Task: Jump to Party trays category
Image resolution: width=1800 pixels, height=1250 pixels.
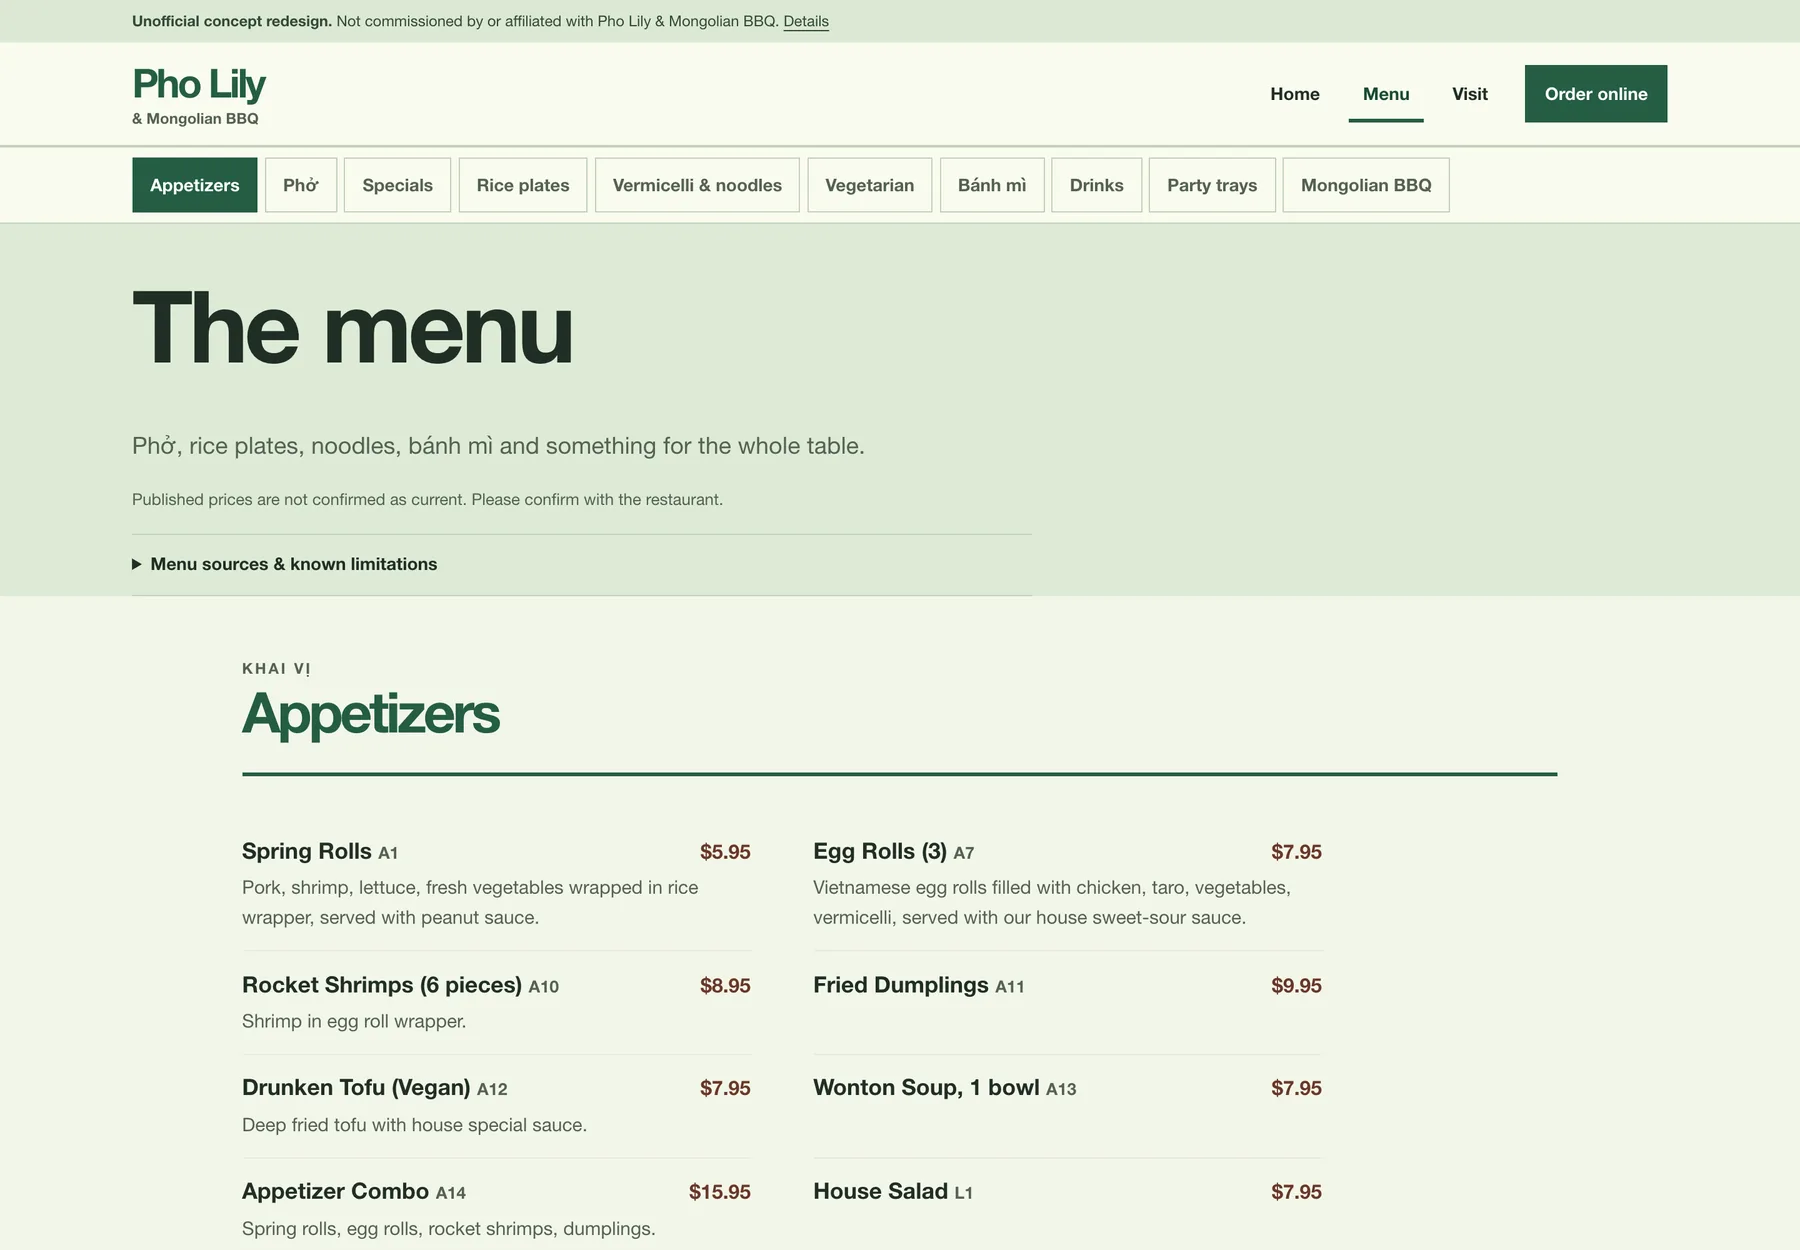Action: click(1212, 185)
